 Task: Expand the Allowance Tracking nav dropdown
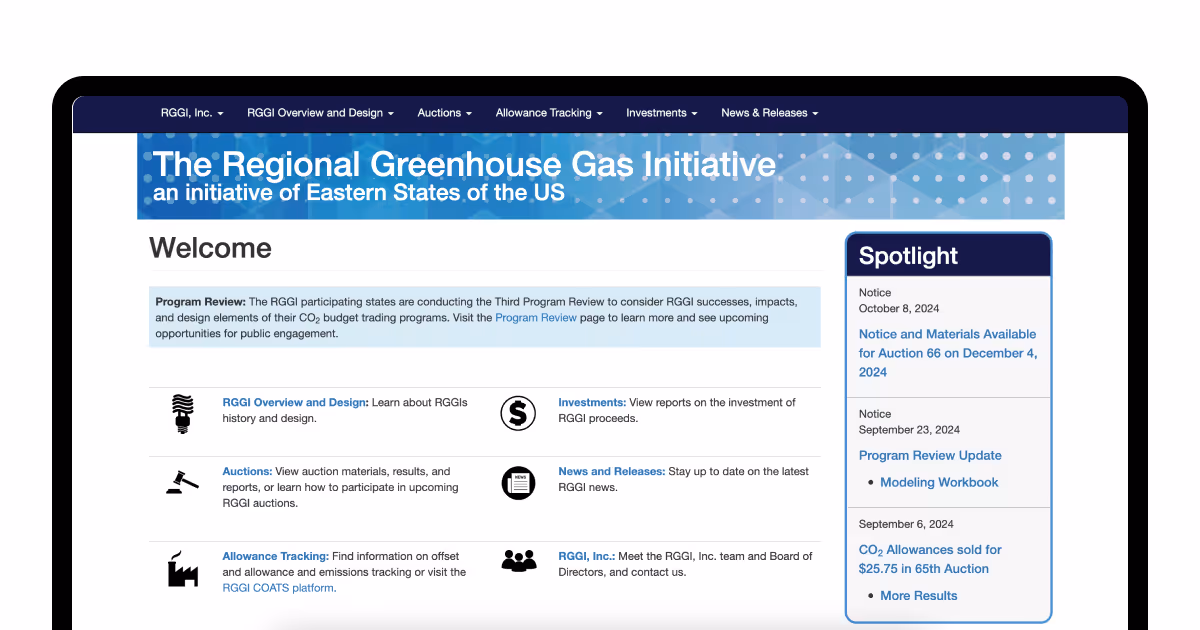point(549,113)
